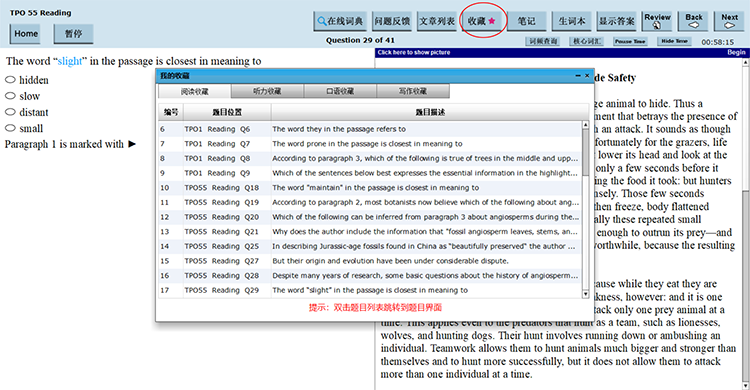Open the 笔记 notes button
The image size is (750, 390).
click(x=527, y=21)
